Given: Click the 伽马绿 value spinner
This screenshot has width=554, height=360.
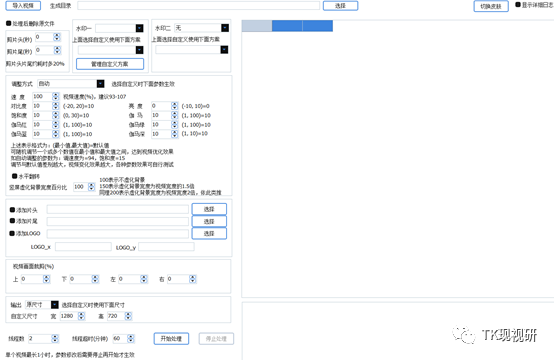Looking at the screenshot, I should 175,124.
